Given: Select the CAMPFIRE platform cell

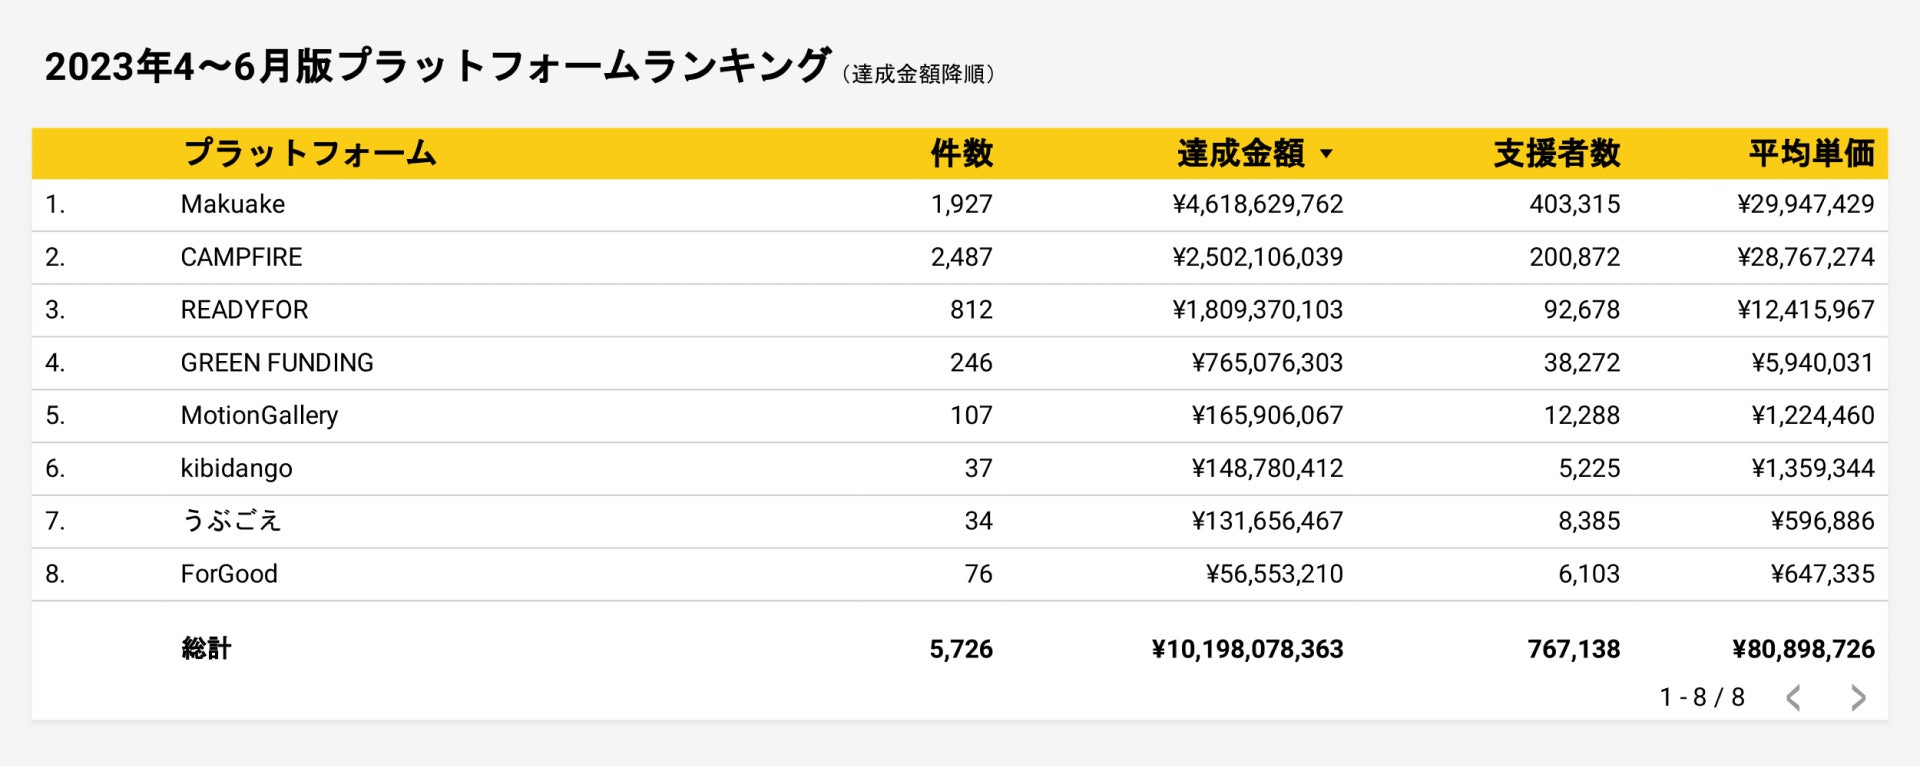Looking at the screenshot, I should pyautogui.click(x=241, y=257).
